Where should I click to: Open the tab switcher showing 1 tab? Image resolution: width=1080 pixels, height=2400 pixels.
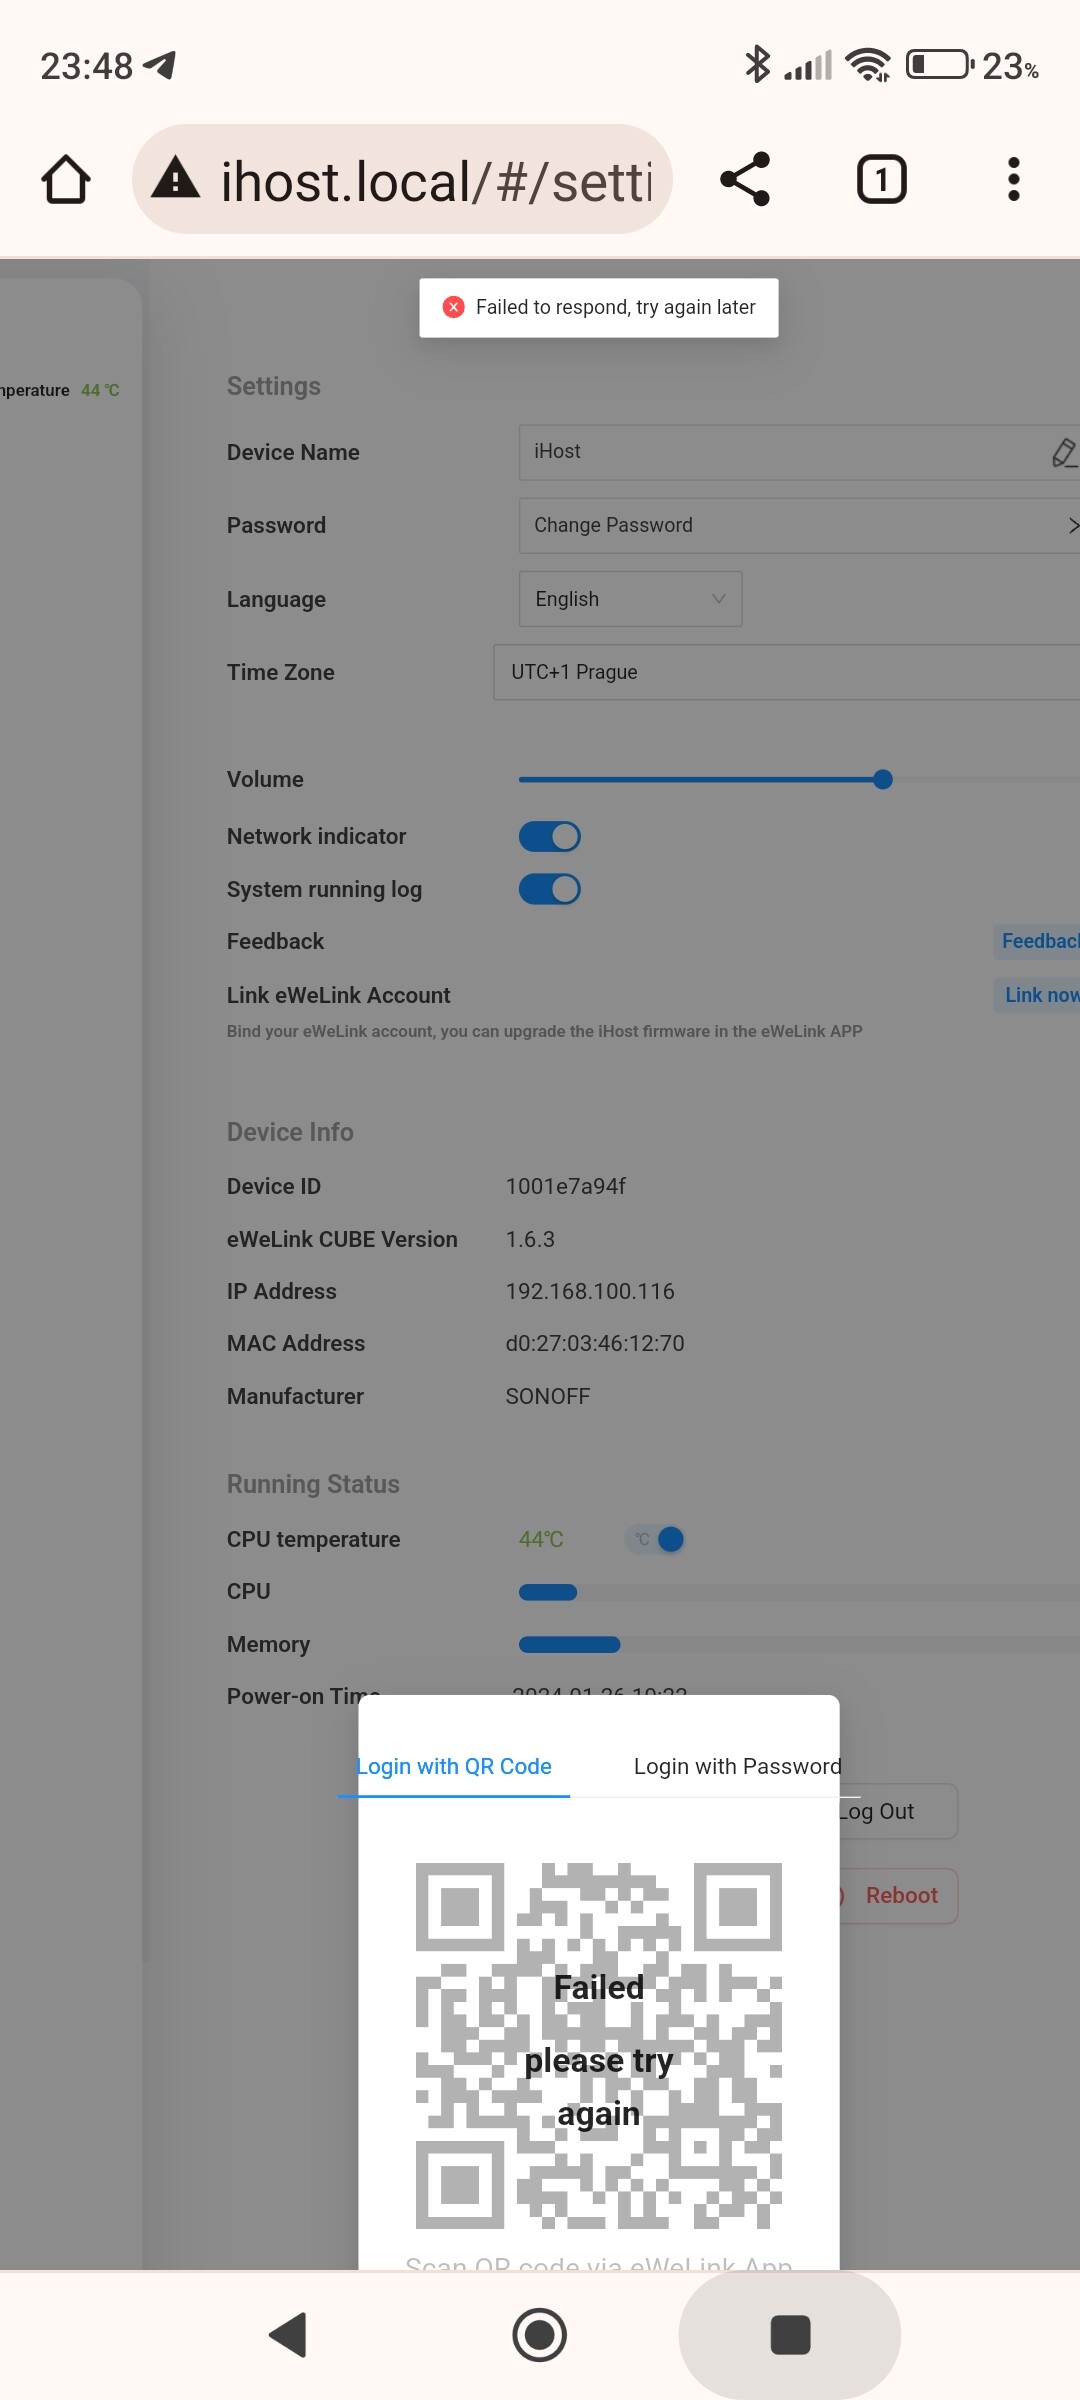coord(881,179)
